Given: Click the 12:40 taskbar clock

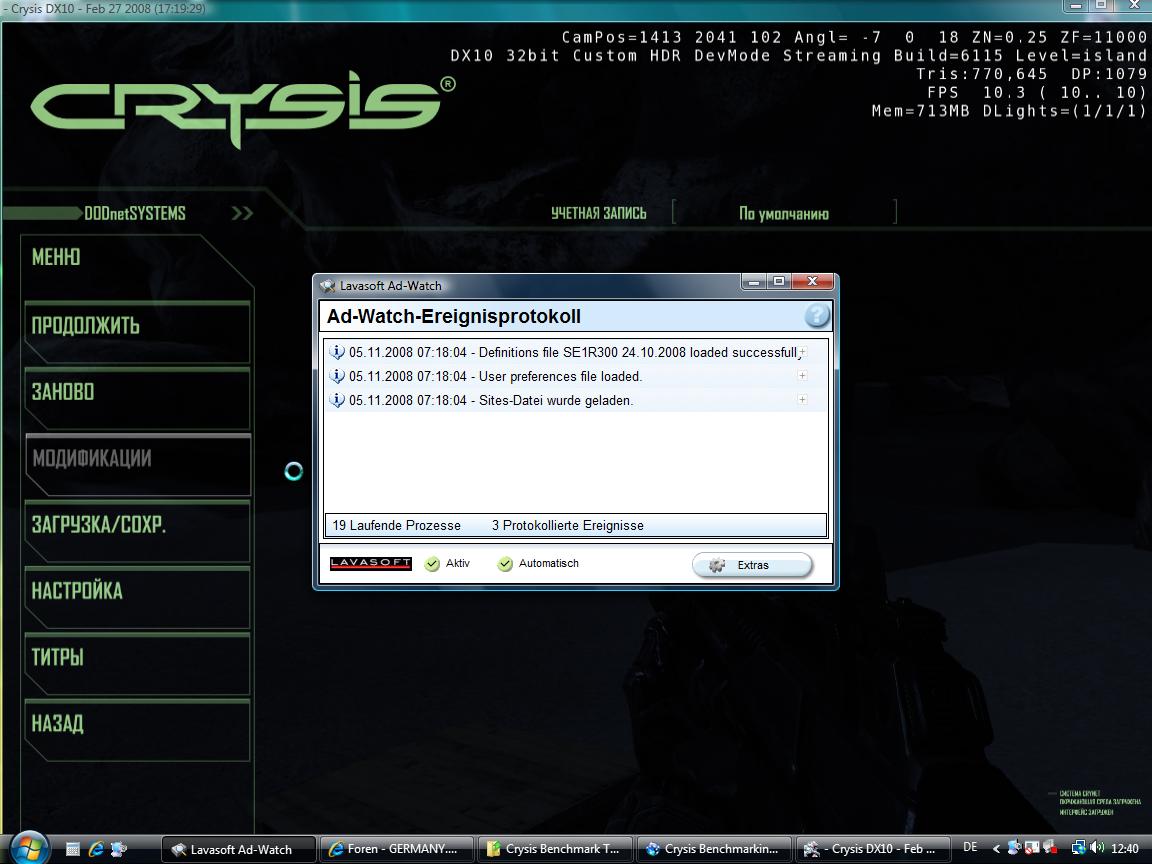Looking at the screenshot, I should [x=1124, y=849].
